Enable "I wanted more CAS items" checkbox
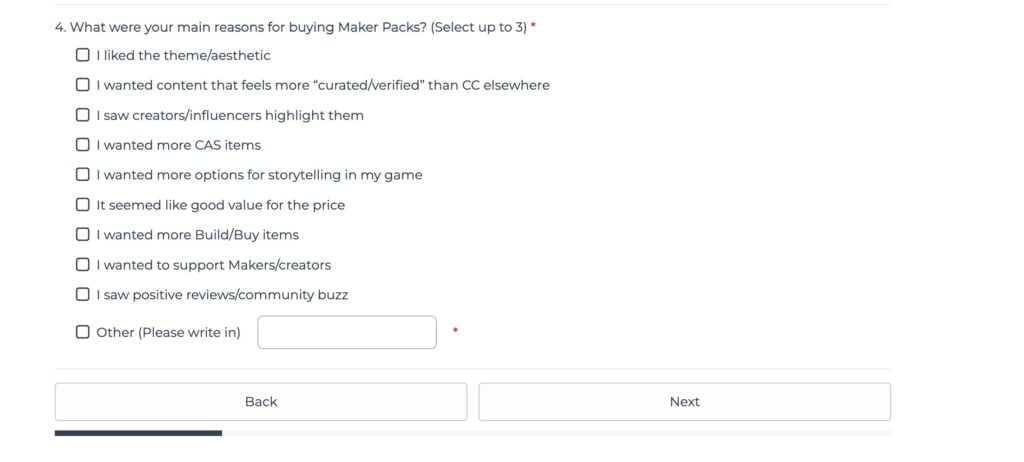The image size is (1024, 462). point(83,145)
